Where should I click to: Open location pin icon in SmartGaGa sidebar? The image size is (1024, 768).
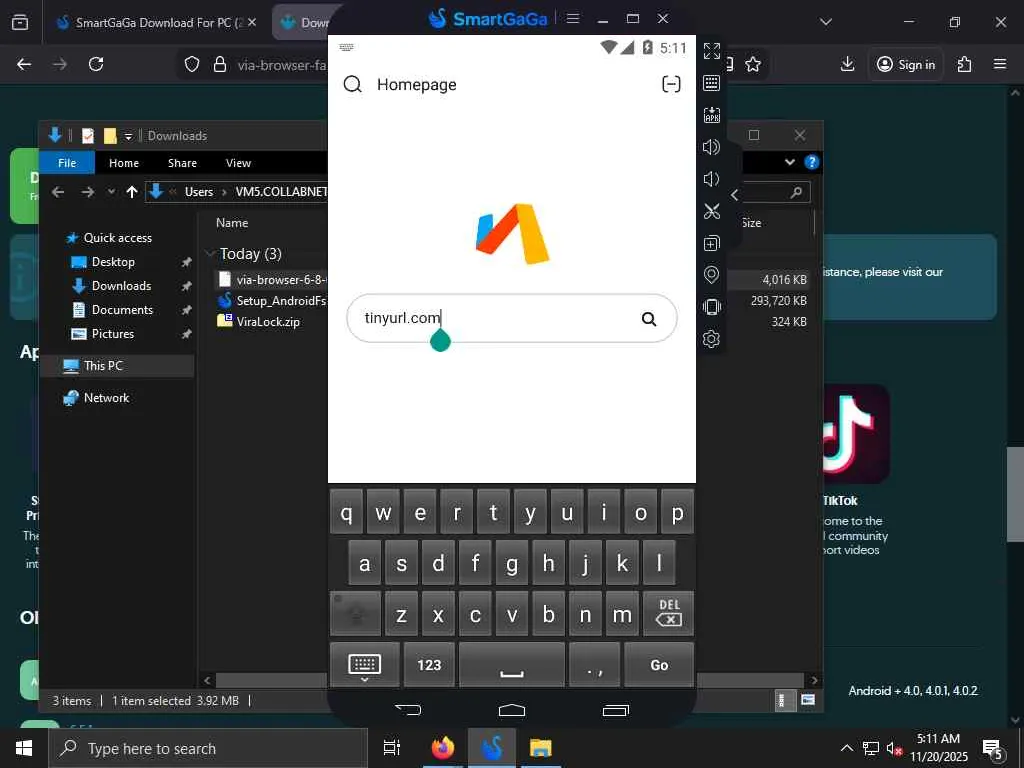(x=711, y=275)
